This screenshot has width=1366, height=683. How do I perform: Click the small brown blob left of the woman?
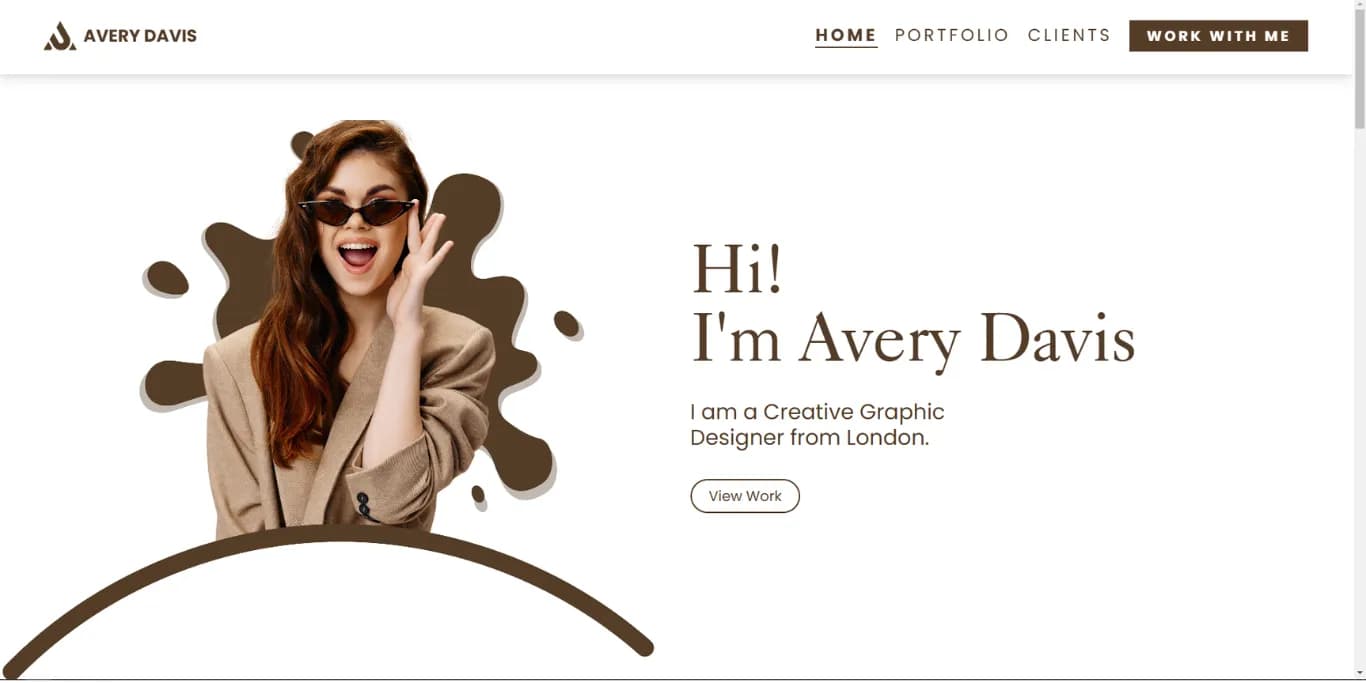pyautogui.click(x=167, y=278)
